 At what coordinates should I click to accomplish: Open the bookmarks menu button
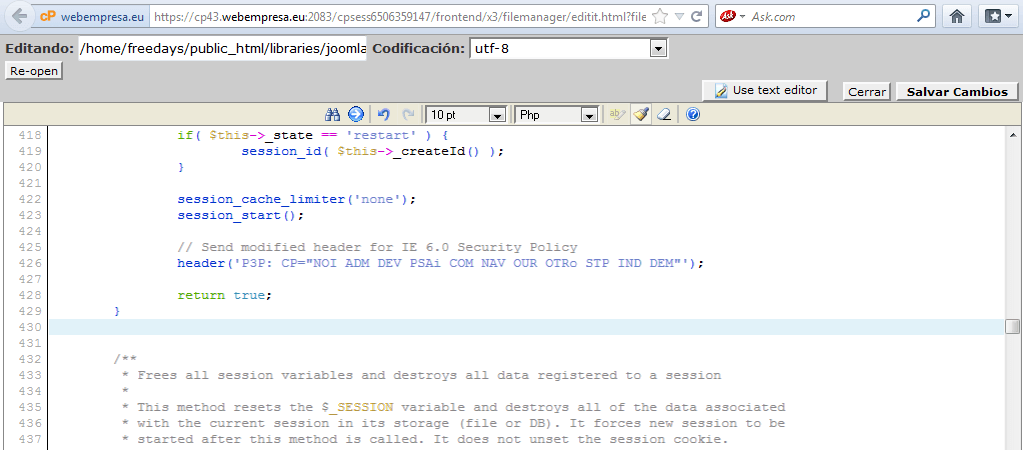(x=996, y=17)
